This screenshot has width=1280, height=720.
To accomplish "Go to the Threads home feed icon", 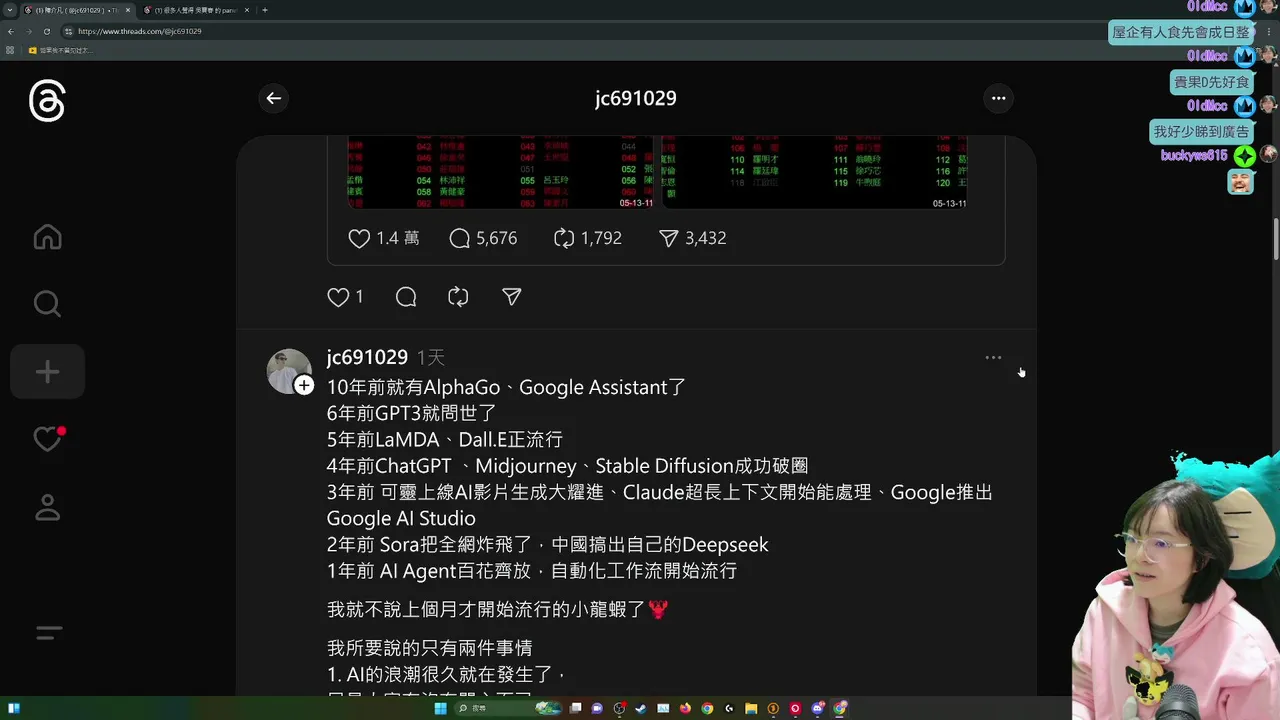I will point(47,237).
